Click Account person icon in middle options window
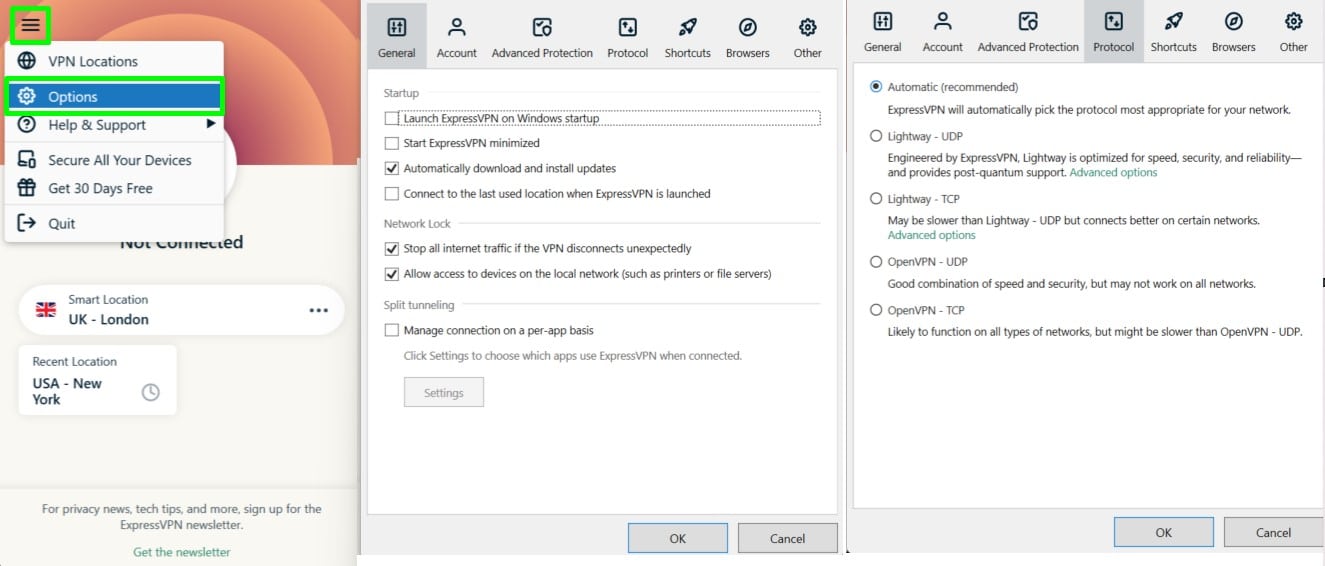 pyautogui.click(x=456, y=27)
